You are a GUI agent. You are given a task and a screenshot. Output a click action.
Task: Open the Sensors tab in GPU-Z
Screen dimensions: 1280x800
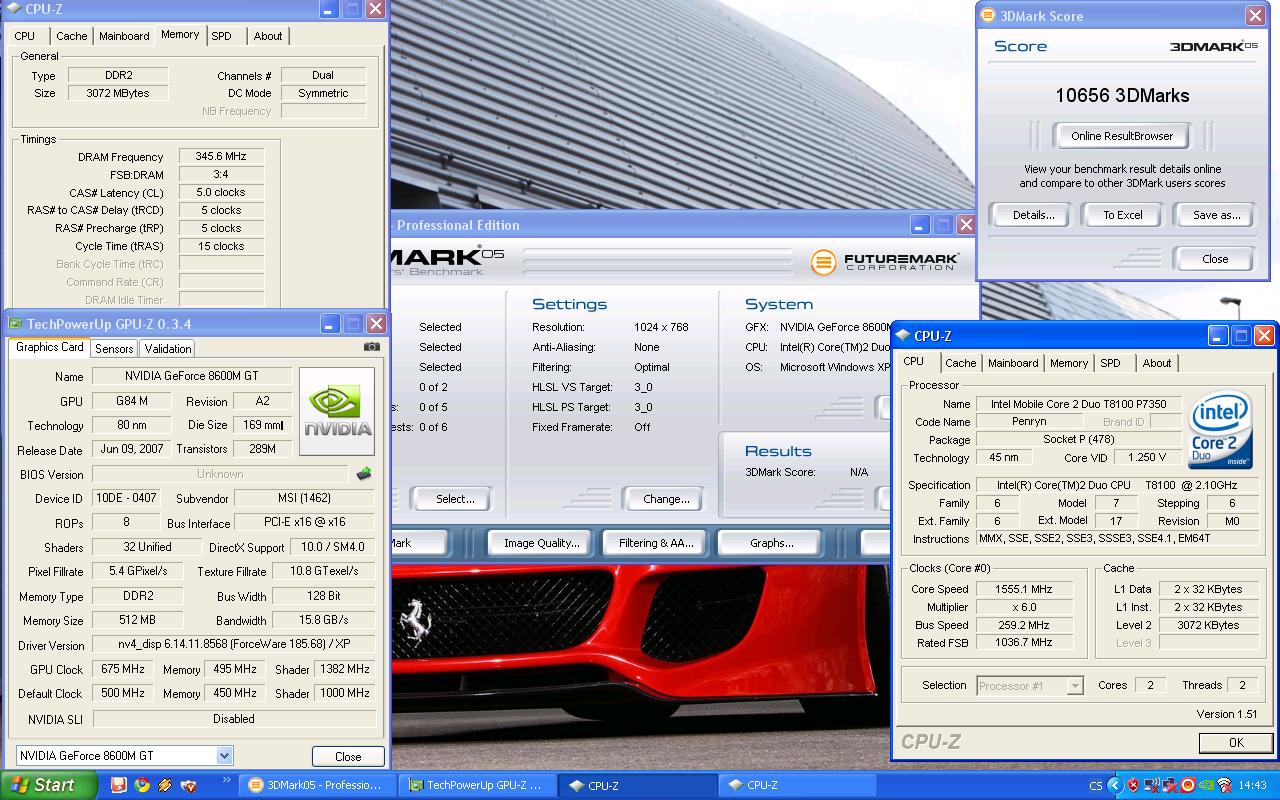click(114, 349)
